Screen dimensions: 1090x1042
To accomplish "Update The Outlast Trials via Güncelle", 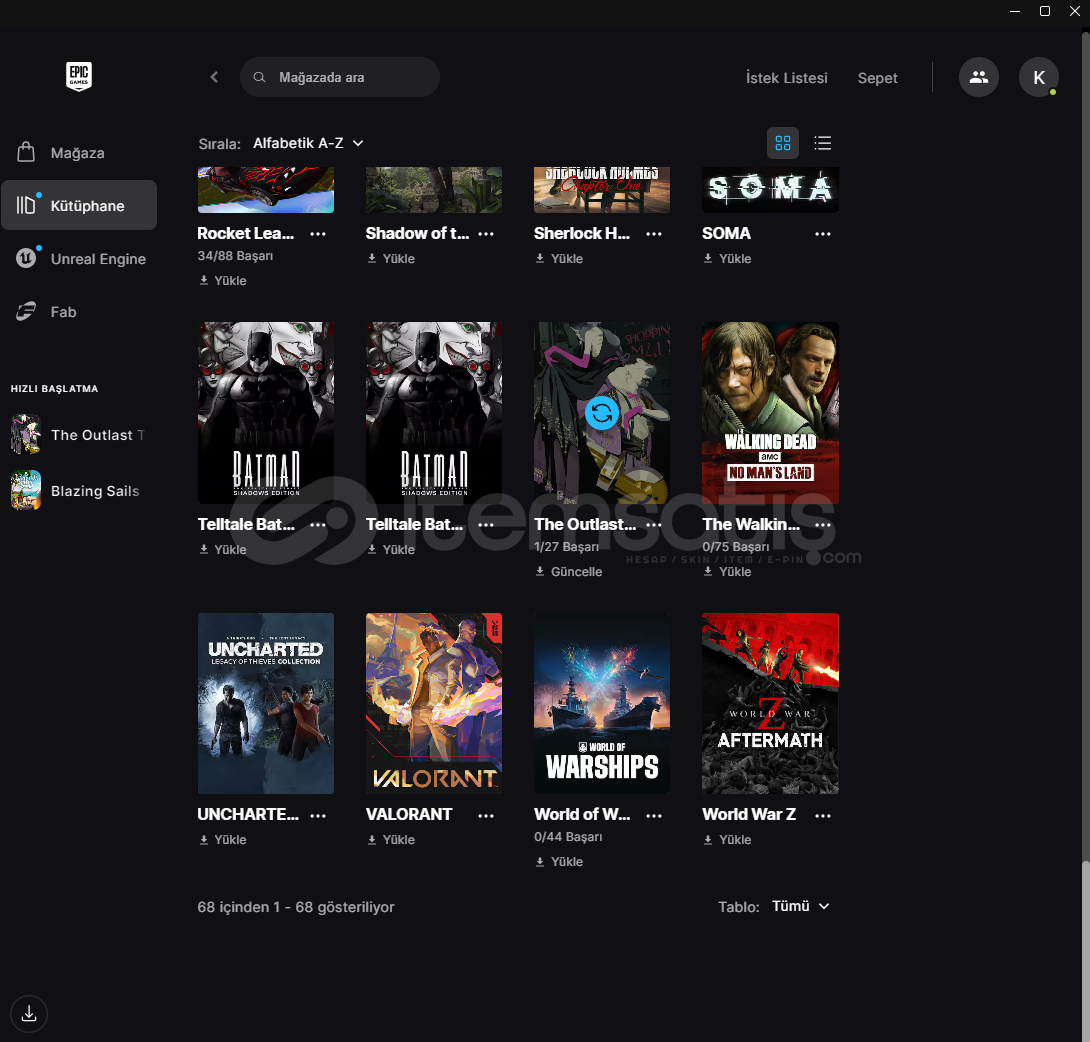I will click(x=569, y=571).
